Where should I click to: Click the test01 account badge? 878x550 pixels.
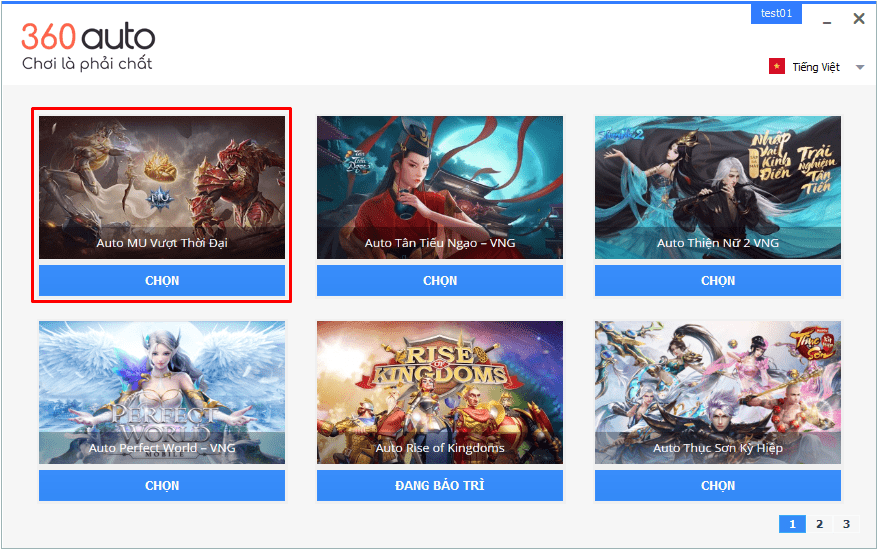[776, 13]
